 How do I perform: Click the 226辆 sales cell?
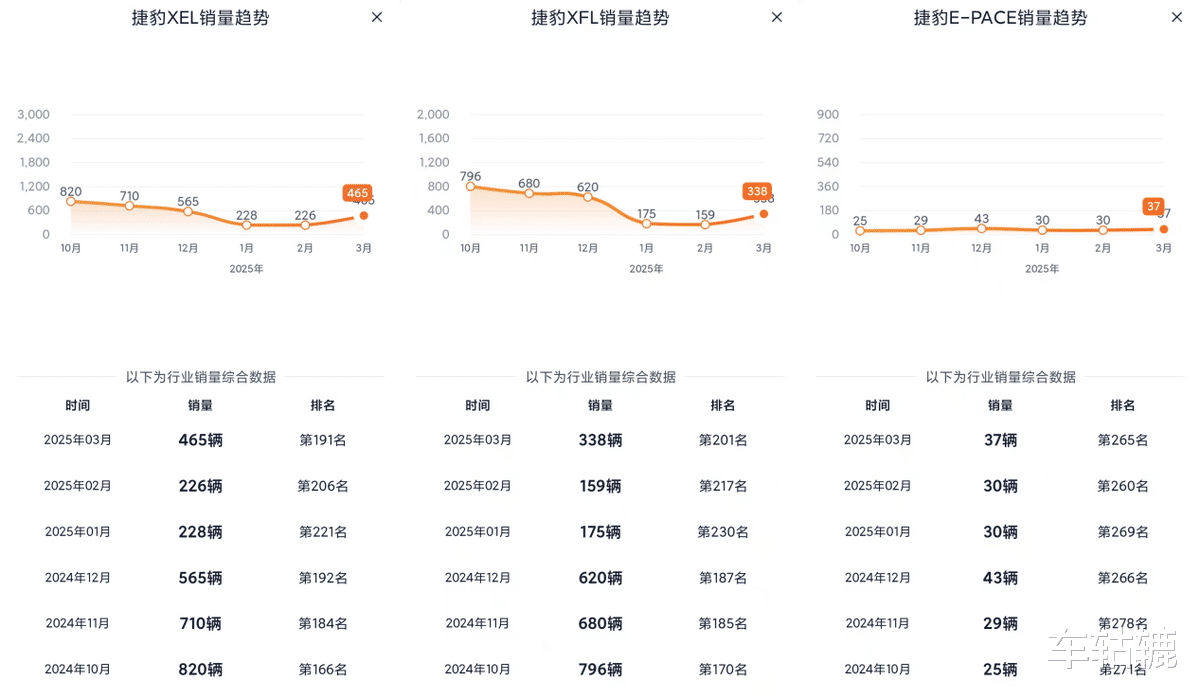200,486
